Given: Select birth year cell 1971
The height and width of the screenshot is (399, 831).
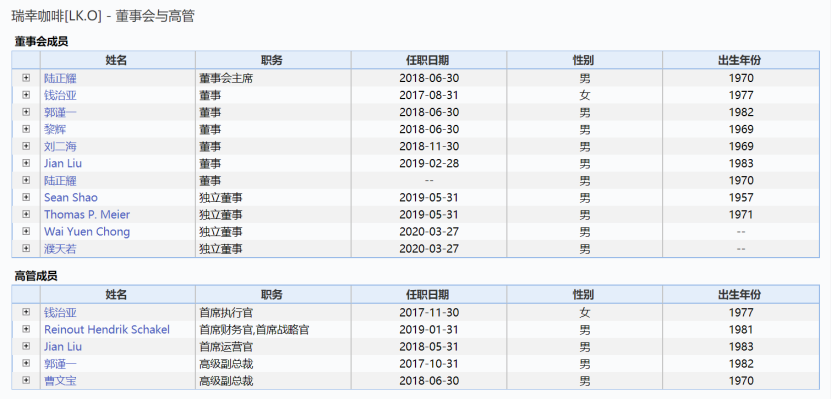Looking at the screenshot, I should pyautogui.click(x=741, y=215).
